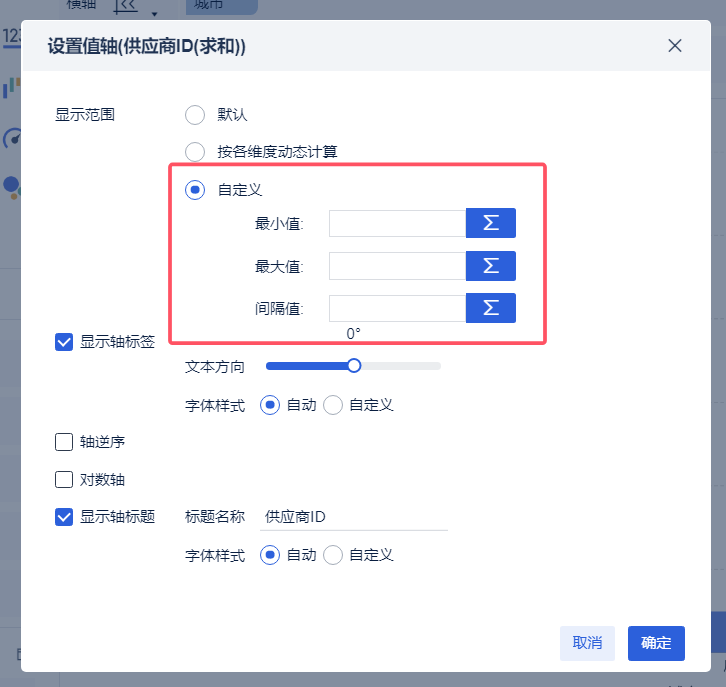This screenshot has width=726, height=687.
Task: Choose 按各维度动态计算 radio button
Action: (x=195, y=152)
